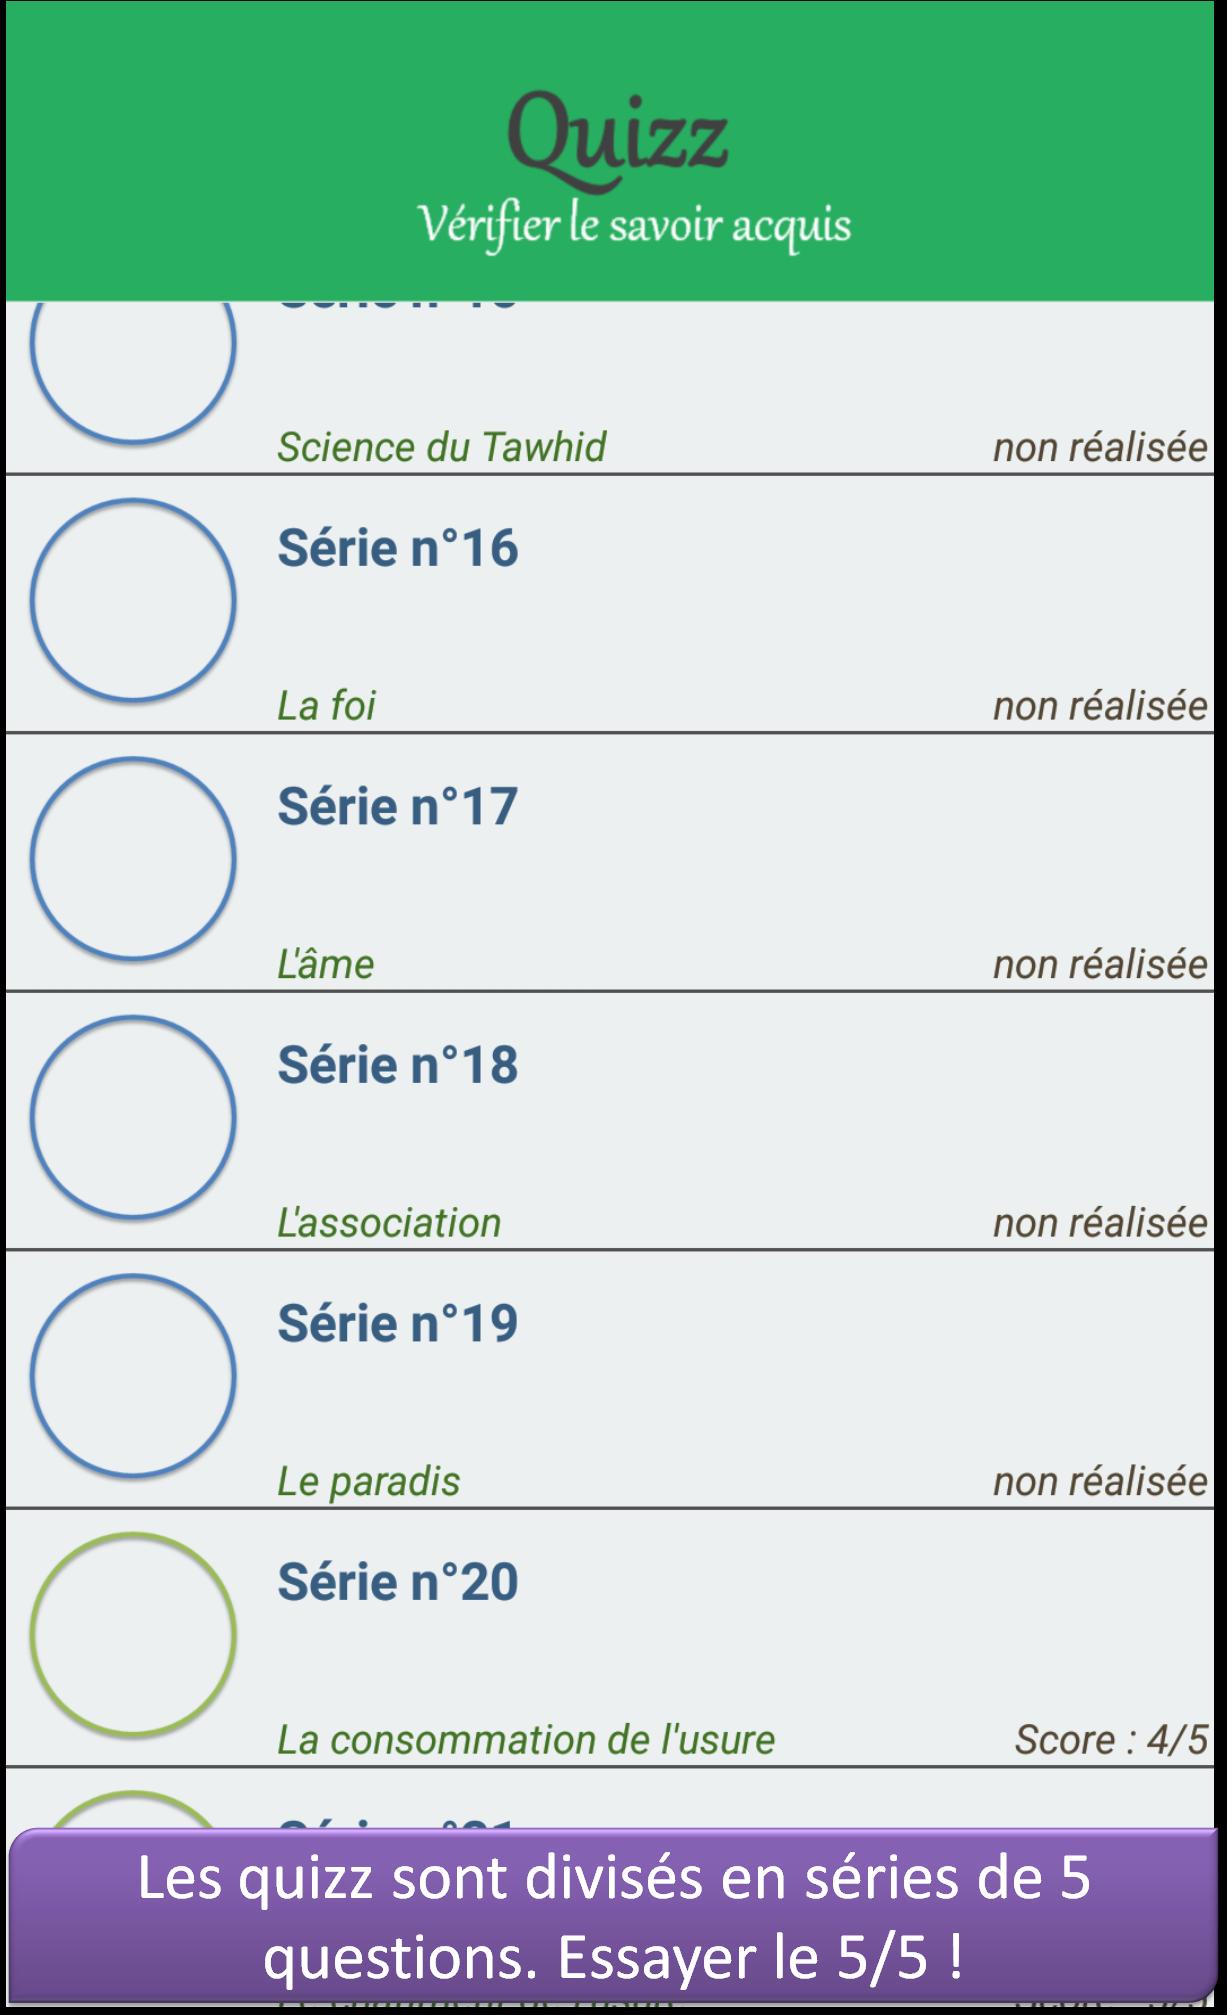Tap the L'association topic label
Screen dimensions: 1227x2015
tap(389, 1223)
